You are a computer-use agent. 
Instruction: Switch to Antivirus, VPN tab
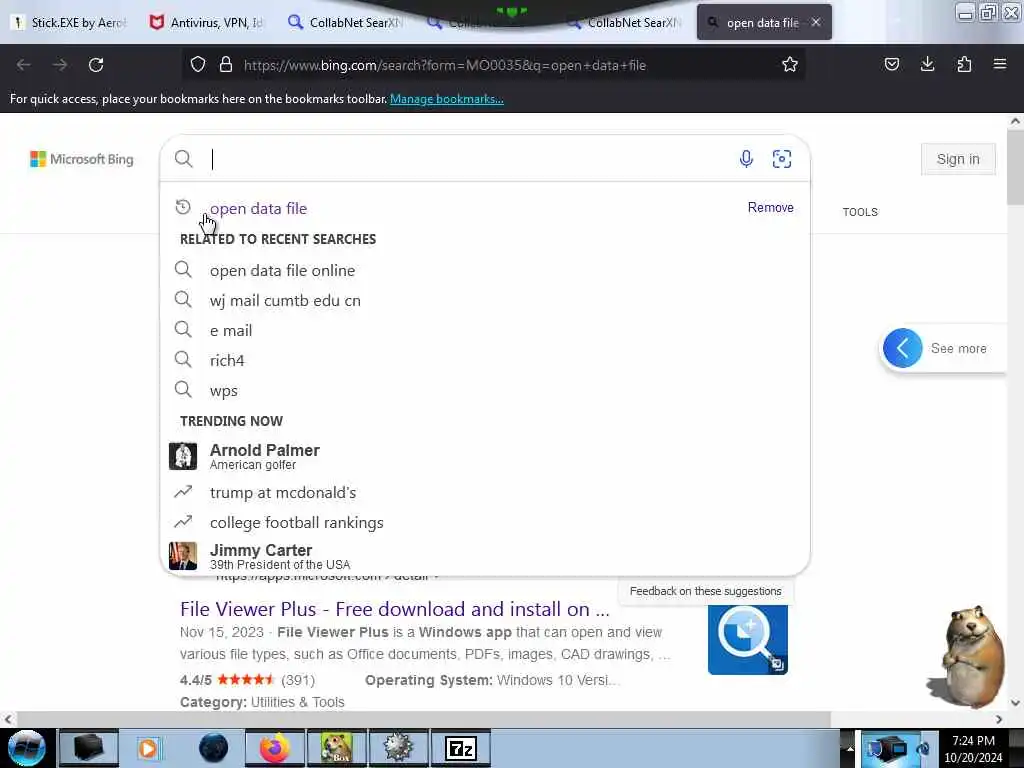pyautogui.click(x=207, y=22)
